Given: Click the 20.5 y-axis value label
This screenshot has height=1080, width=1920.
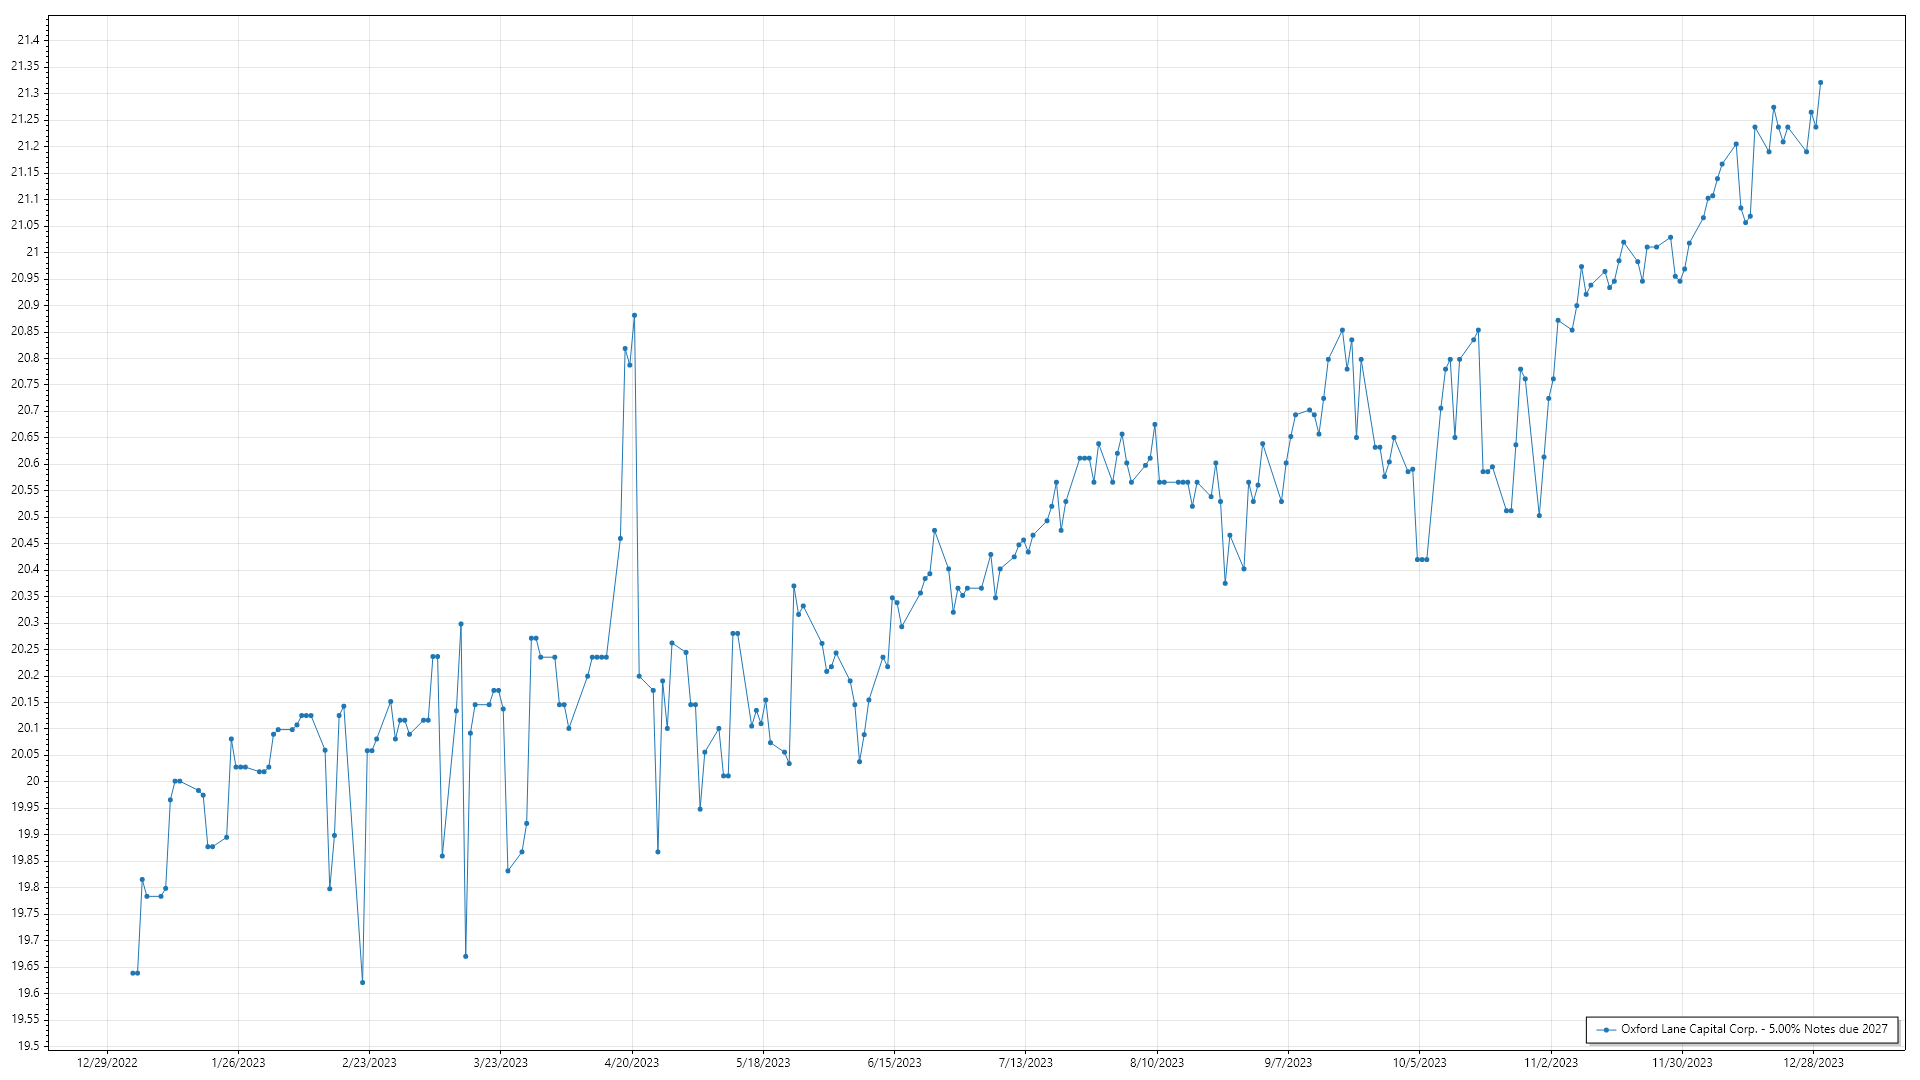Looking at the screenshot, I should click(28, 516).
